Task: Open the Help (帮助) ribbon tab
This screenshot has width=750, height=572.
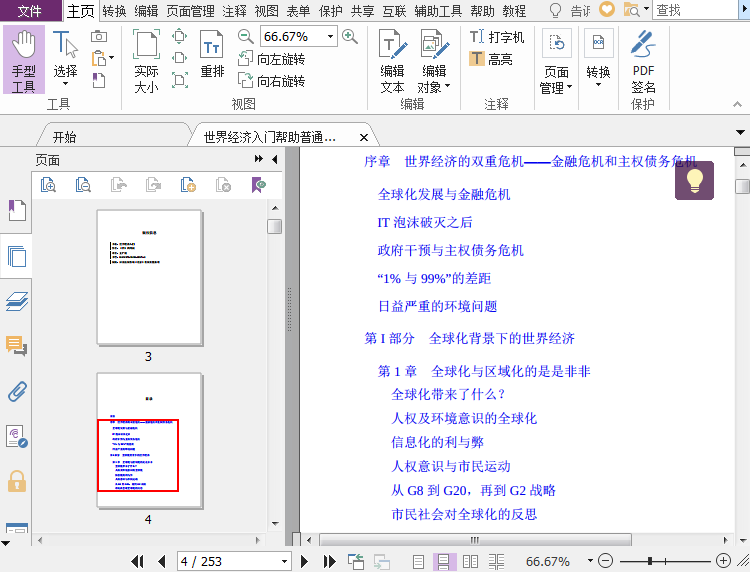Action: click(x=483, y=11)
